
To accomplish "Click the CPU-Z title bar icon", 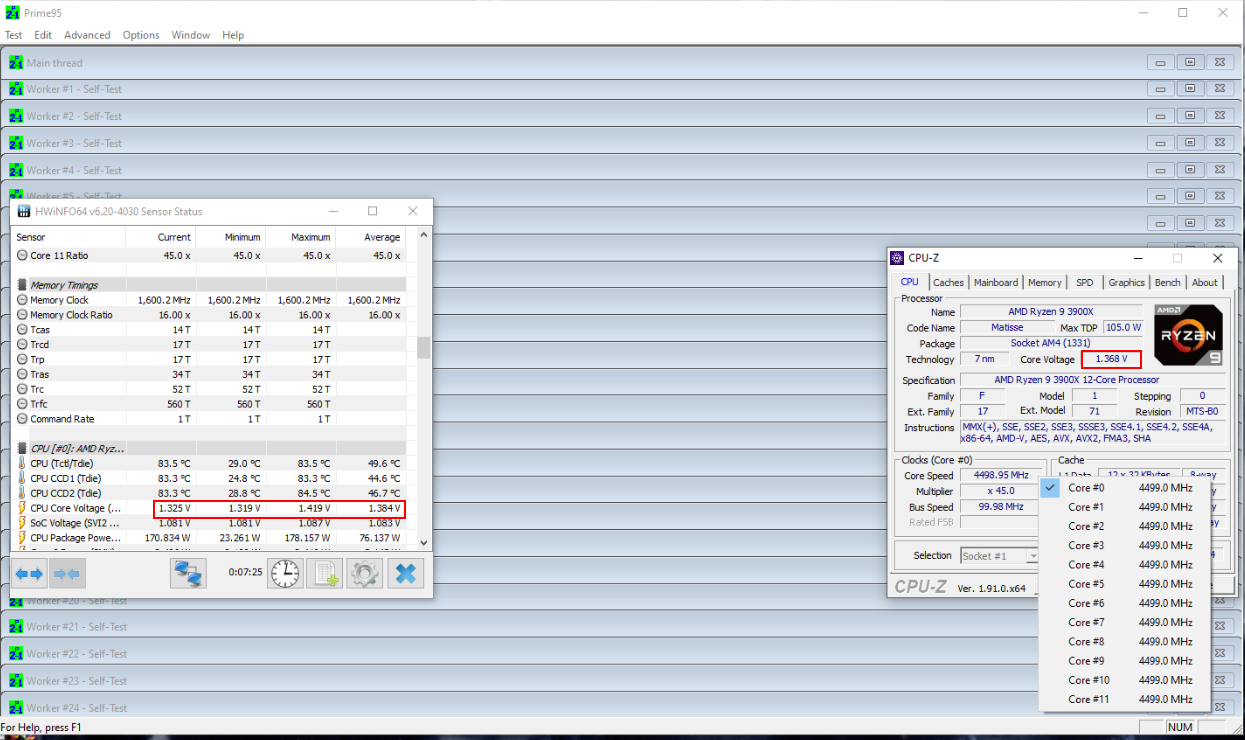I will click(x=898, y=258).
